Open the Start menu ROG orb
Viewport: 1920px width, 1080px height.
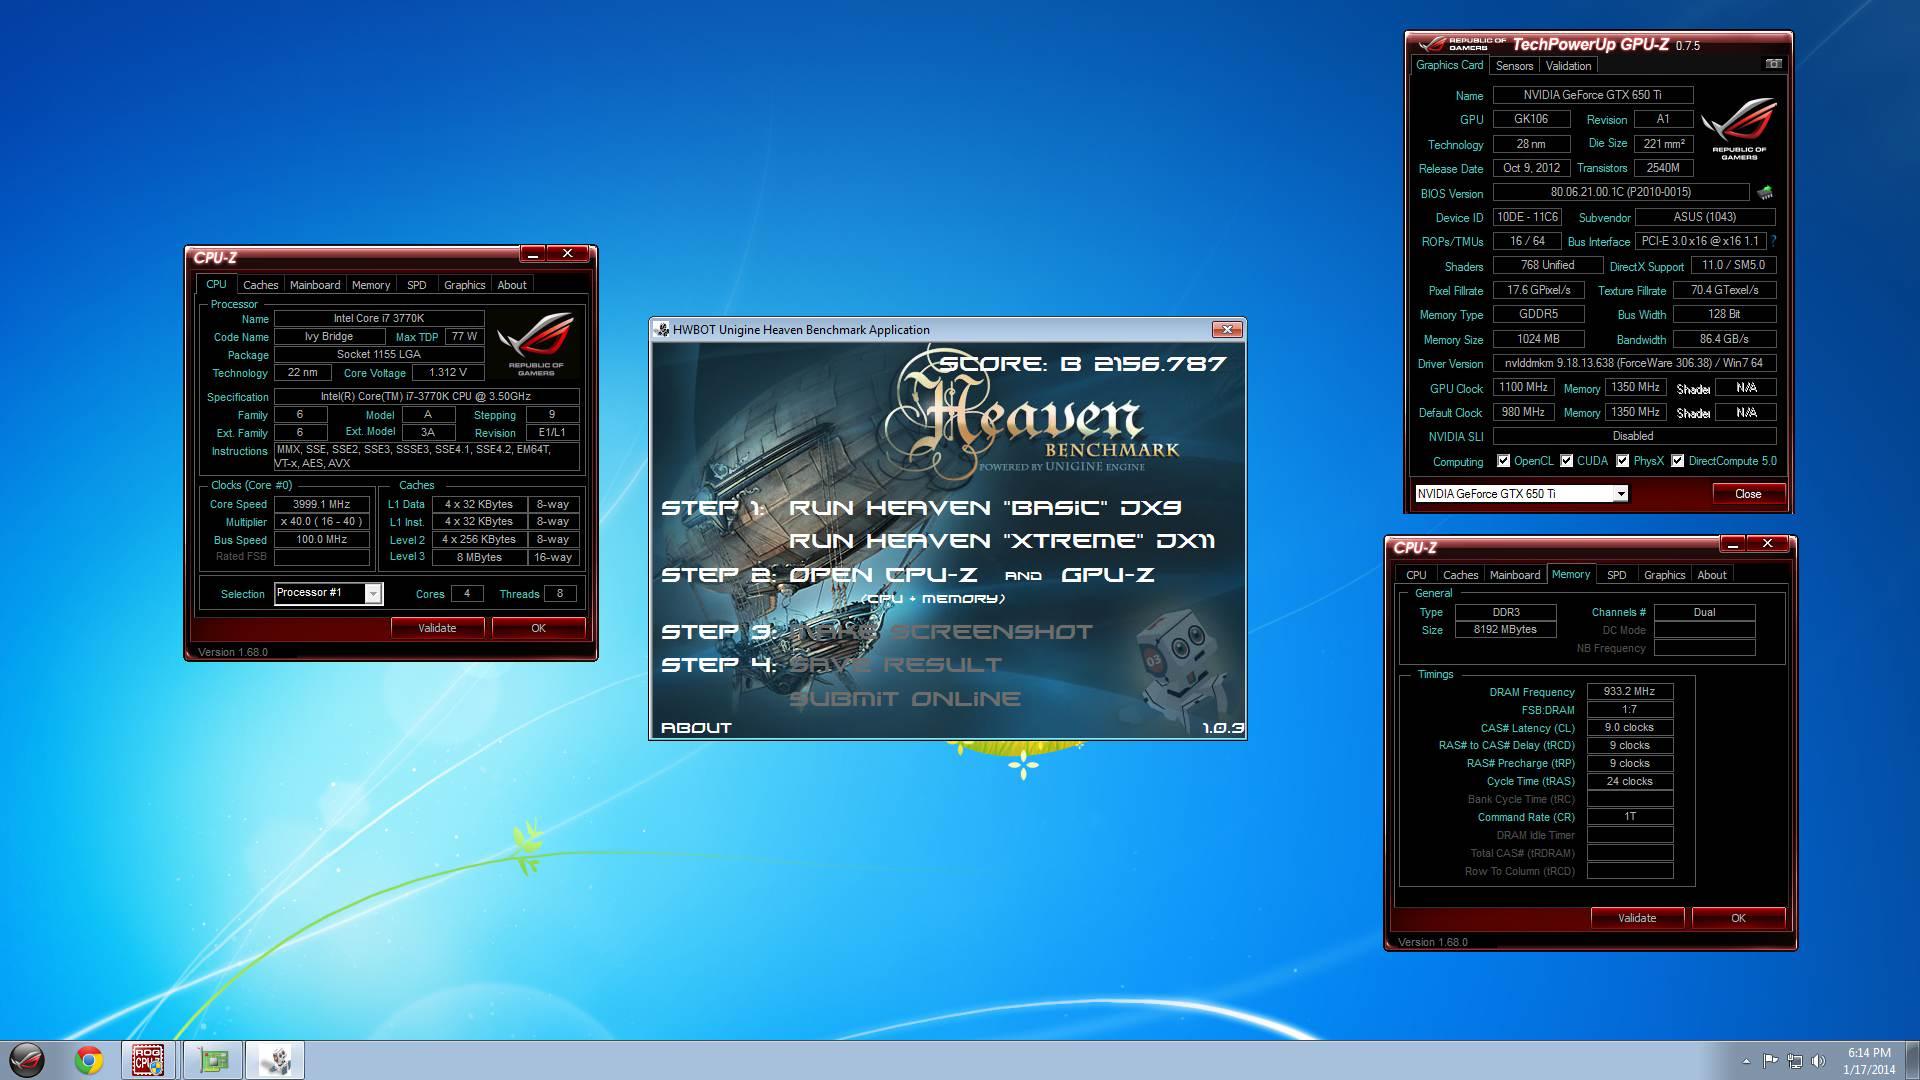[x=27, y=1060]
